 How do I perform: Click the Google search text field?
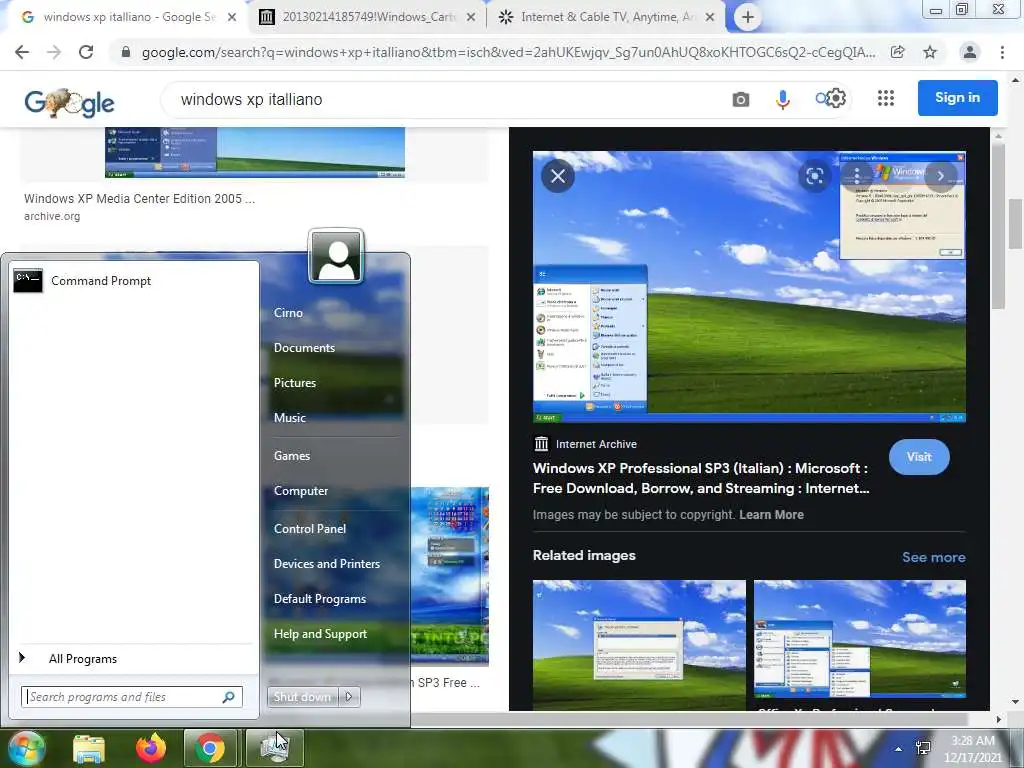pos(444,99)
